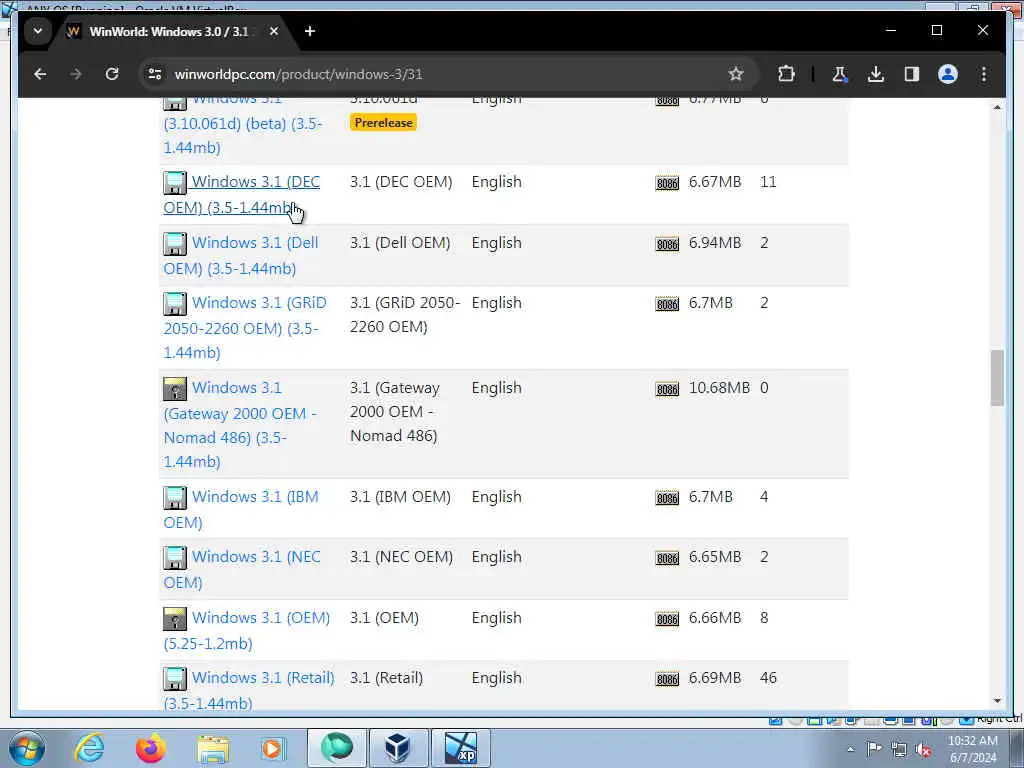Open the Chrome downloads icon
Viewport: 1024px width, 768px height.
coord(876,74)
